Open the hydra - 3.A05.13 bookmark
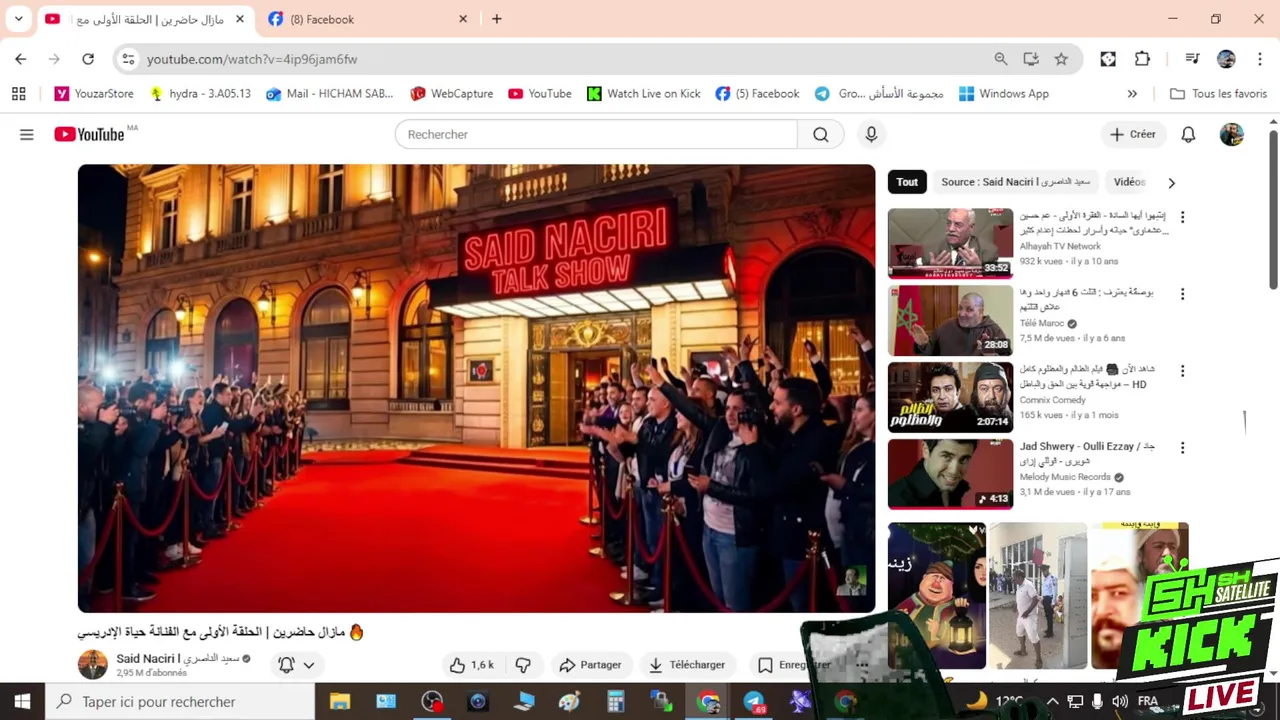 coord(200,93)
